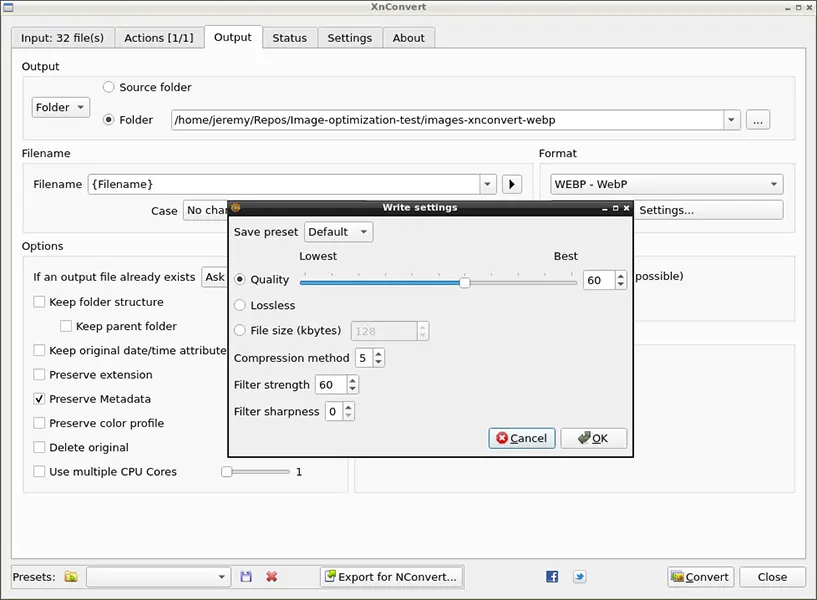Go to the Status tab
Viewport: 817px width, 600px height.
290,38
